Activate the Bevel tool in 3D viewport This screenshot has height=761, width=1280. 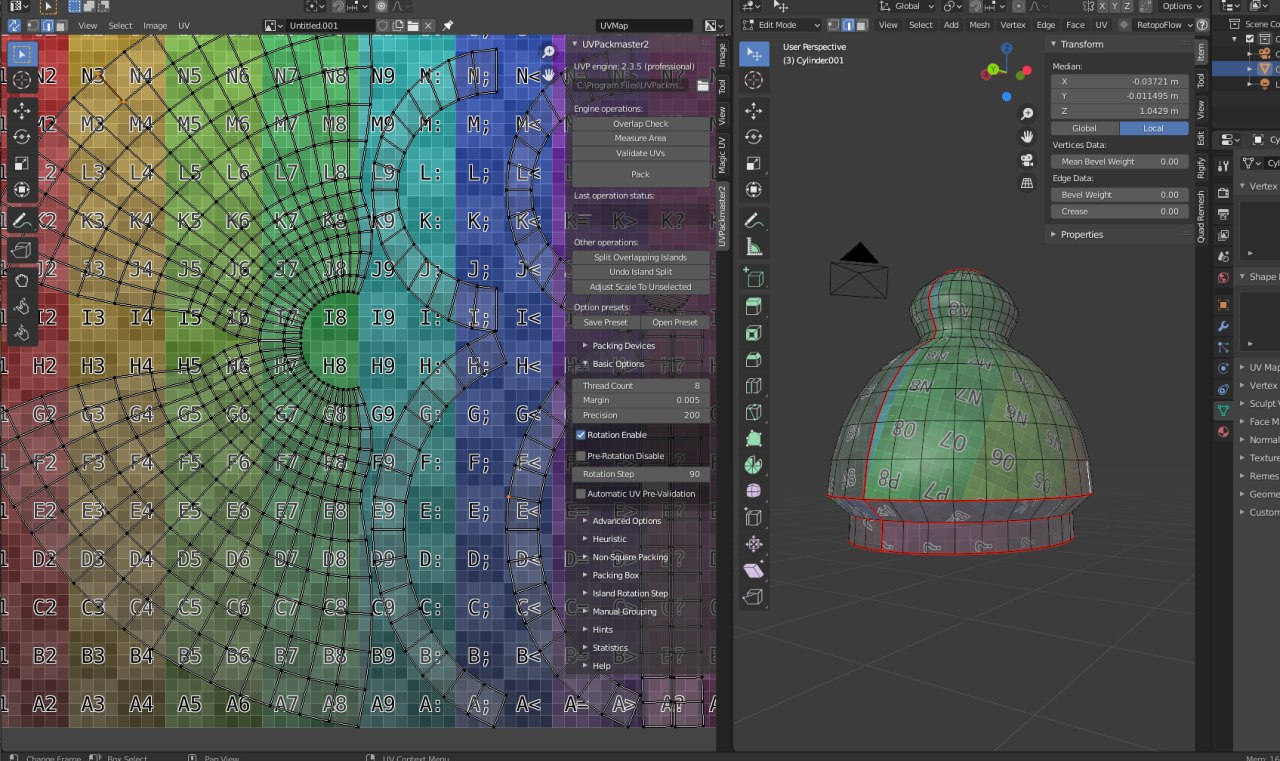coord(754,360)
